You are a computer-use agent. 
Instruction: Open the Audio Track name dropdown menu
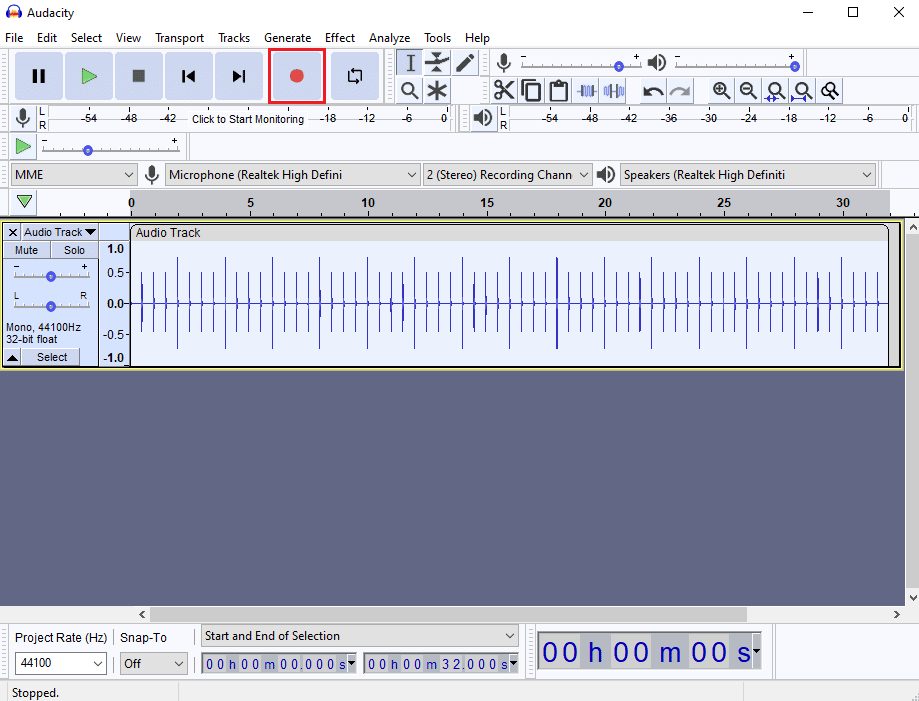[59, 232]
